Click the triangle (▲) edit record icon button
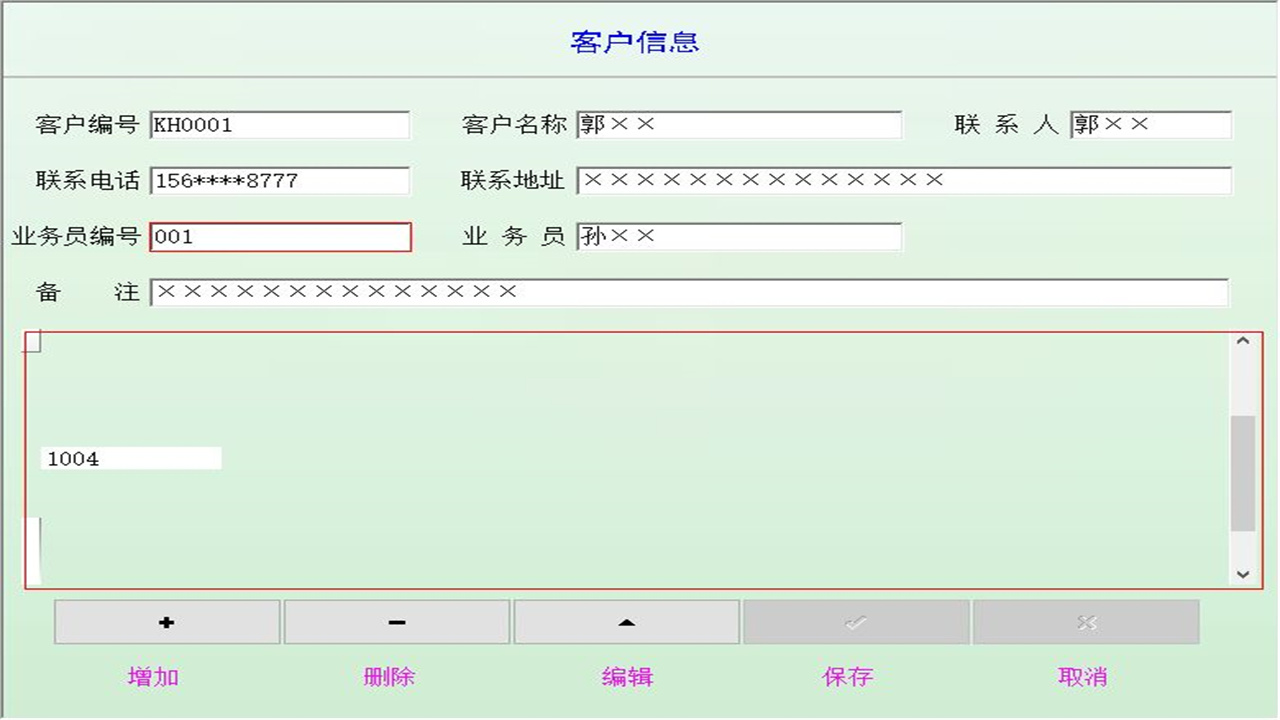This screenshot has width=1280, height=720. 626,621
